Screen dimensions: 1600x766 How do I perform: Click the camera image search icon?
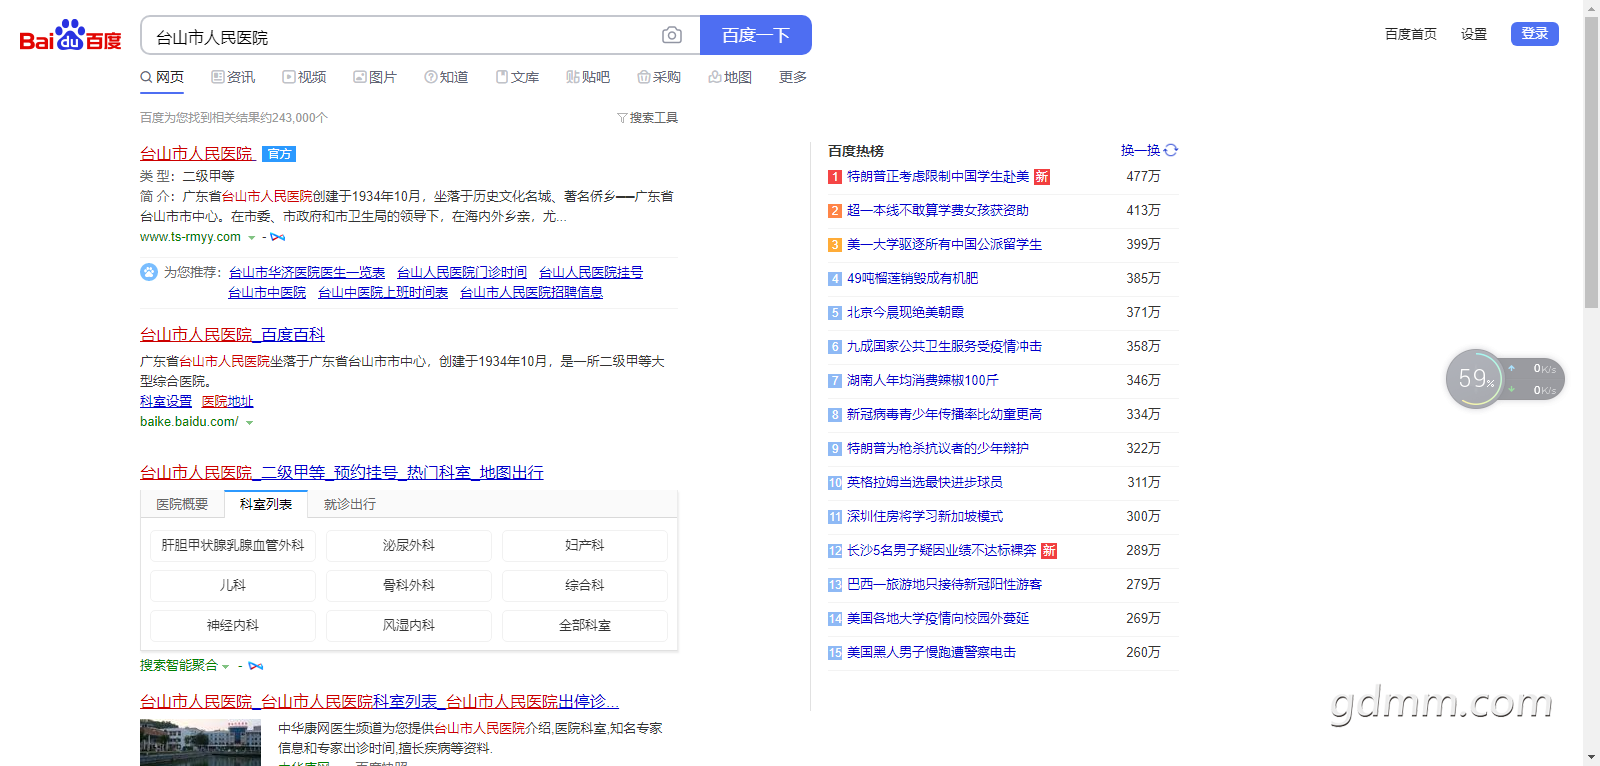pyautogui.click(x=672, y=36)
